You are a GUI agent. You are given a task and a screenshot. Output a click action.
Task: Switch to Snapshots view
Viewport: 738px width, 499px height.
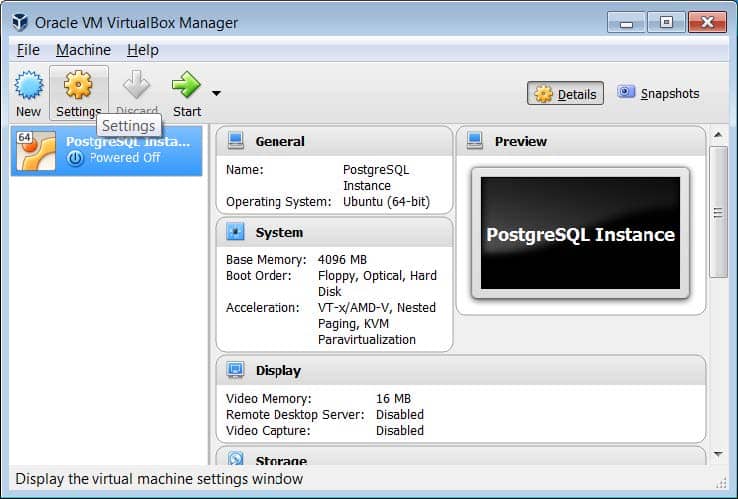658,93
